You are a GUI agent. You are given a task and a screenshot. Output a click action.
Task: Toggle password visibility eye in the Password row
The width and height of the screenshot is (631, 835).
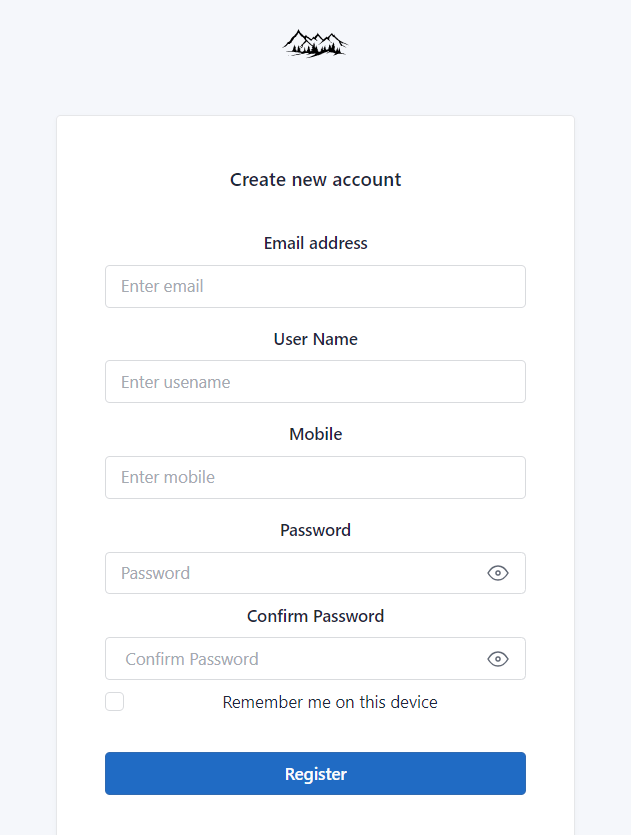coord(498,573)
